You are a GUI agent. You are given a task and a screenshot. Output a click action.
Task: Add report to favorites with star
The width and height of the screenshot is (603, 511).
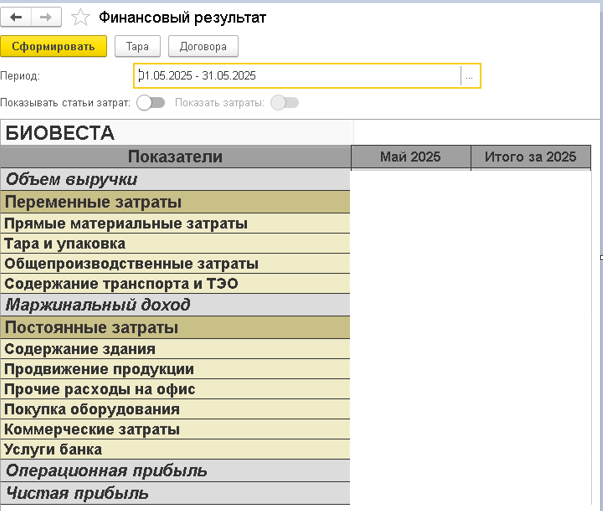(x=81, y=18)
